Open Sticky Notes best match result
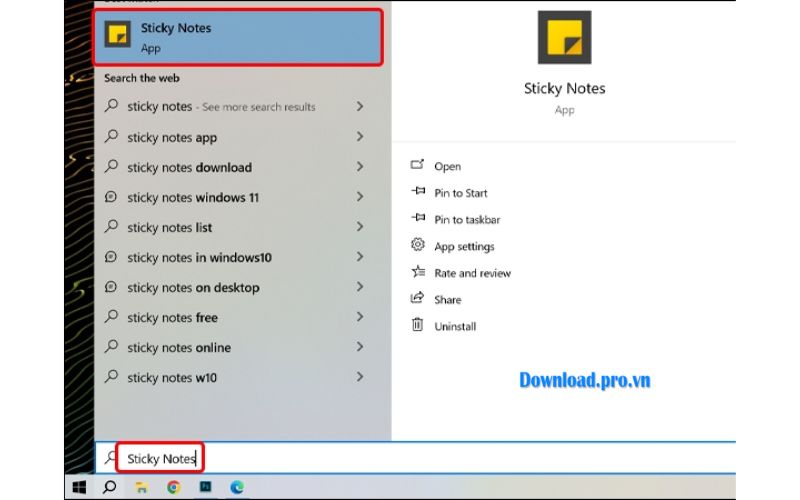This screenshot has width=800, height=500. [x=238, y=37]
